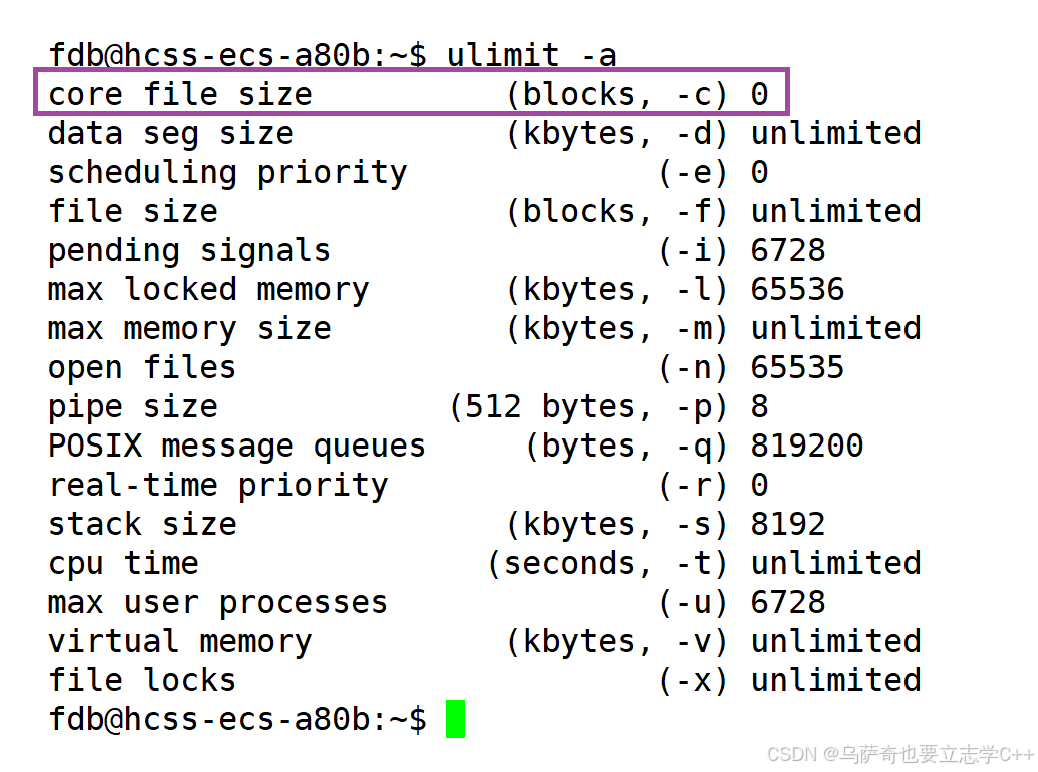Click the '(seconds, -t)' option text

tap(608, 563)
